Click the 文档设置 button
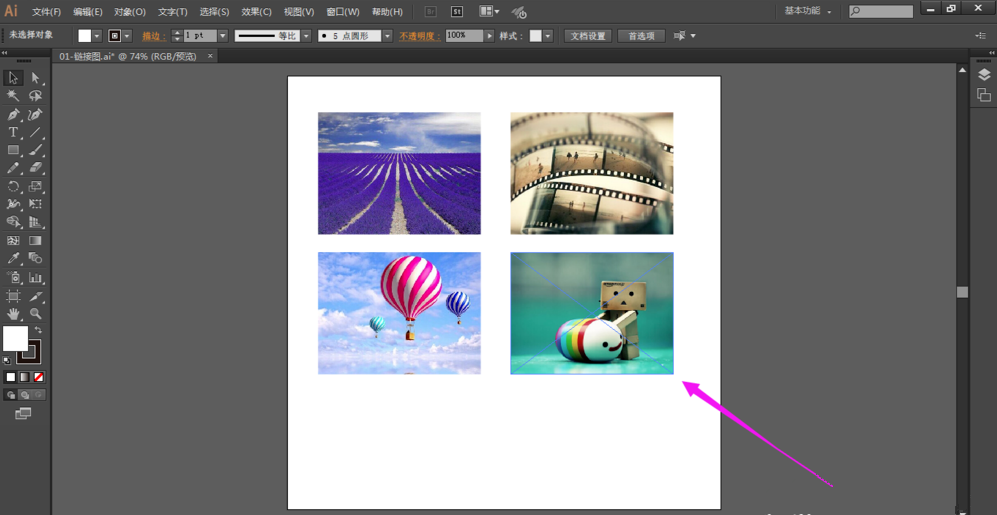Viewport: 997px width, 515px height. (588, 36)
